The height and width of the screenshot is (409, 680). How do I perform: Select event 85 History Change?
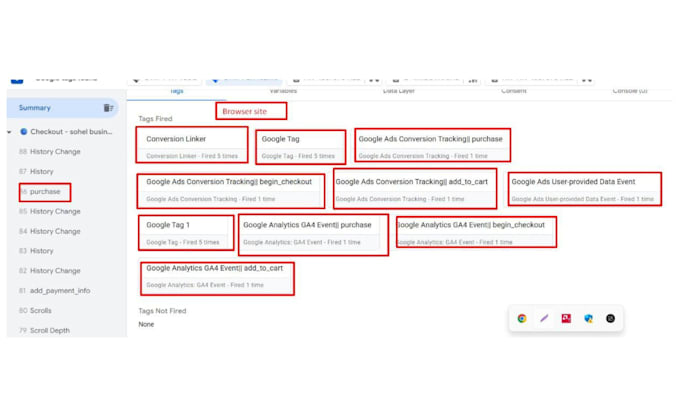pos(50,211)
